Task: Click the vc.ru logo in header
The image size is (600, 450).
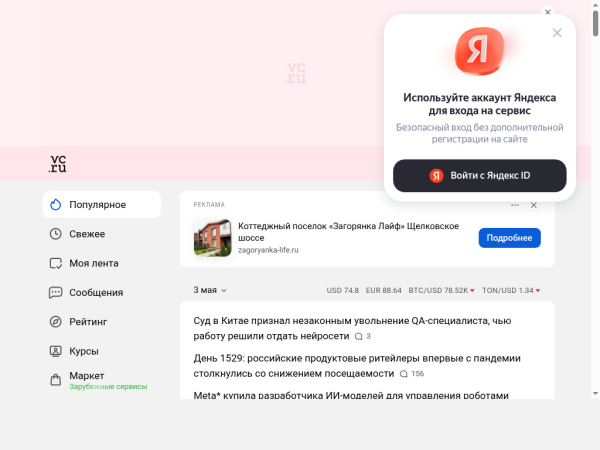Action: [x=58, y=164]
